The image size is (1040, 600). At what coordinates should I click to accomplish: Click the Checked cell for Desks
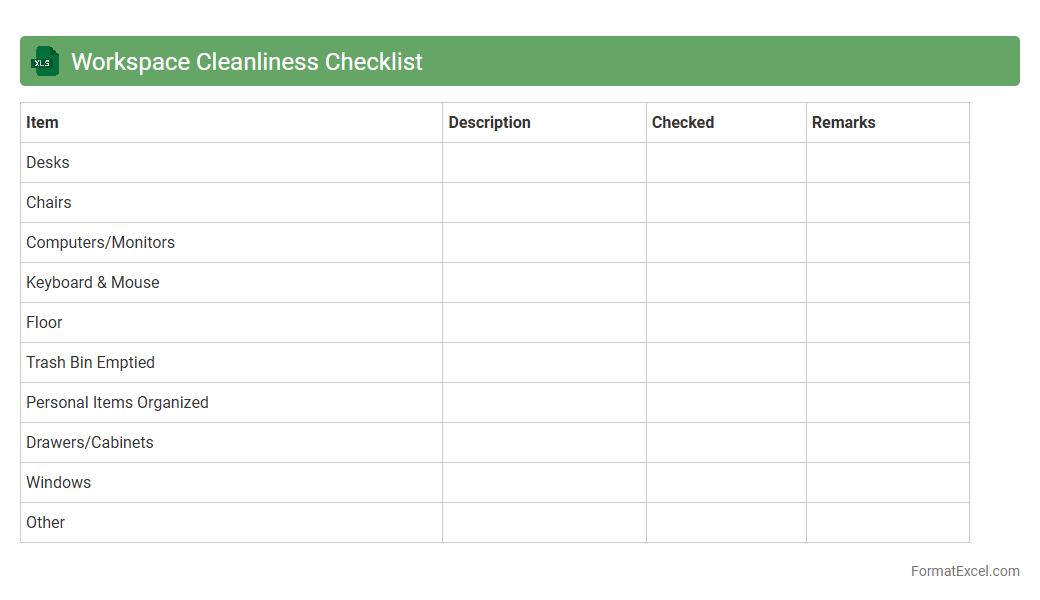click(726, 163)
